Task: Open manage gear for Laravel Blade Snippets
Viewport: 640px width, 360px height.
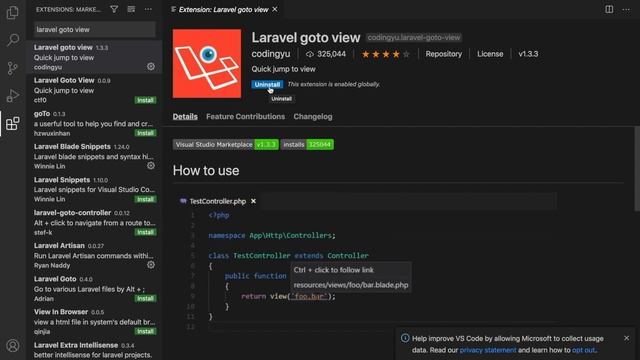Action: [x=151, y=166]
